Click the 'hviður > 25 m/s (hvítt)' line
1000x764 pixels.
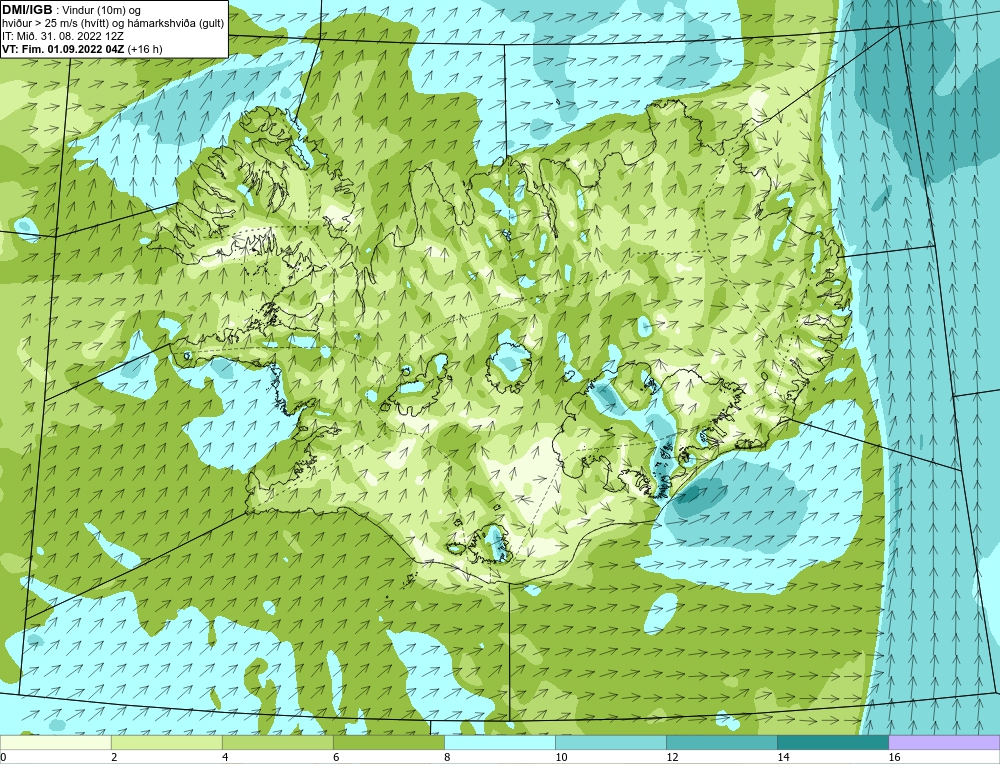click(x=56, y=23)
